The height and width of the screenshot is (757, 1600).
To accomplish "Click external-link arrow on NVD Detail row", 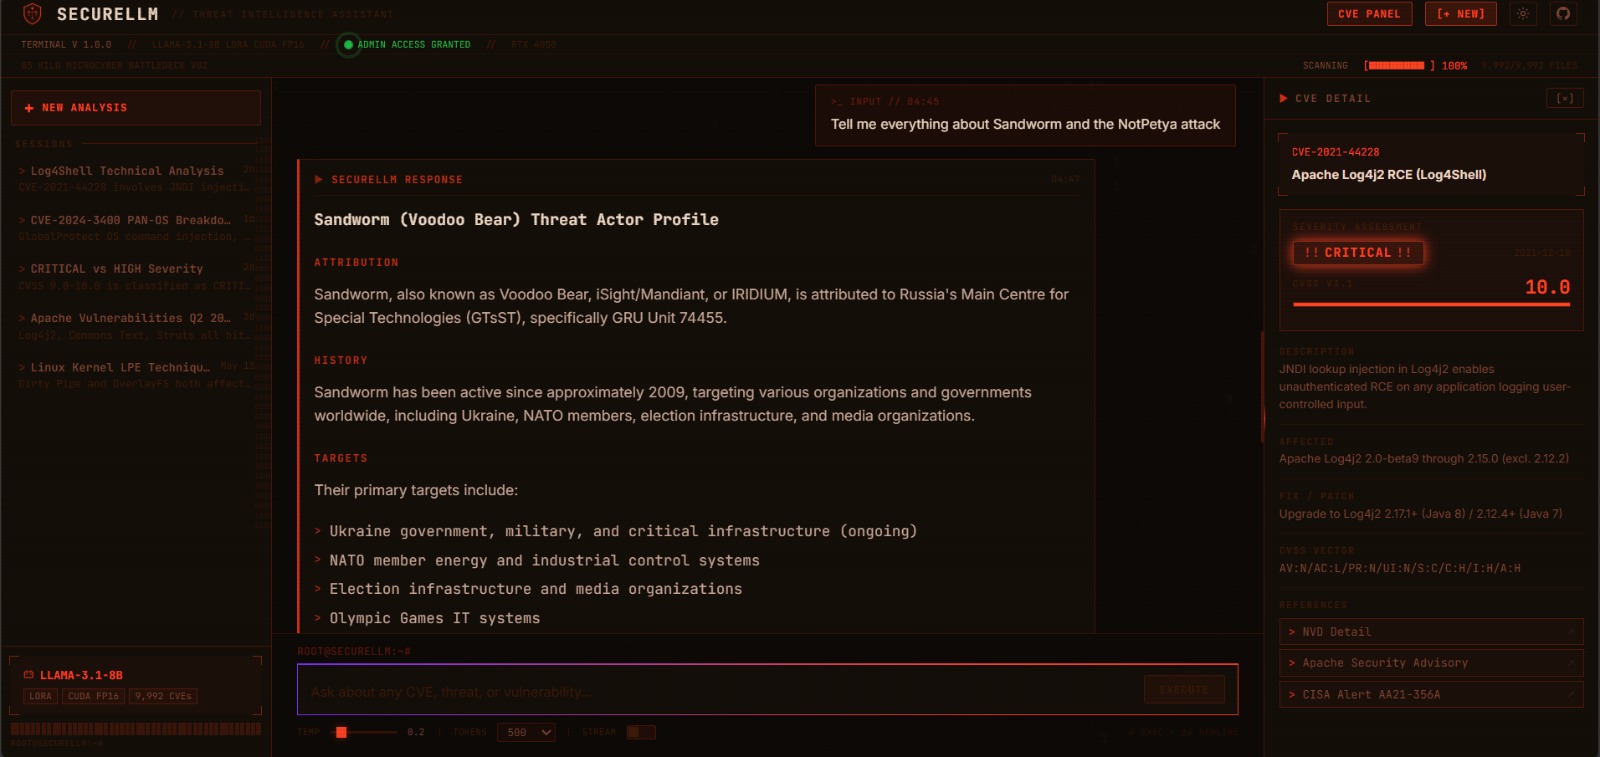I will tap(1571, 632).
